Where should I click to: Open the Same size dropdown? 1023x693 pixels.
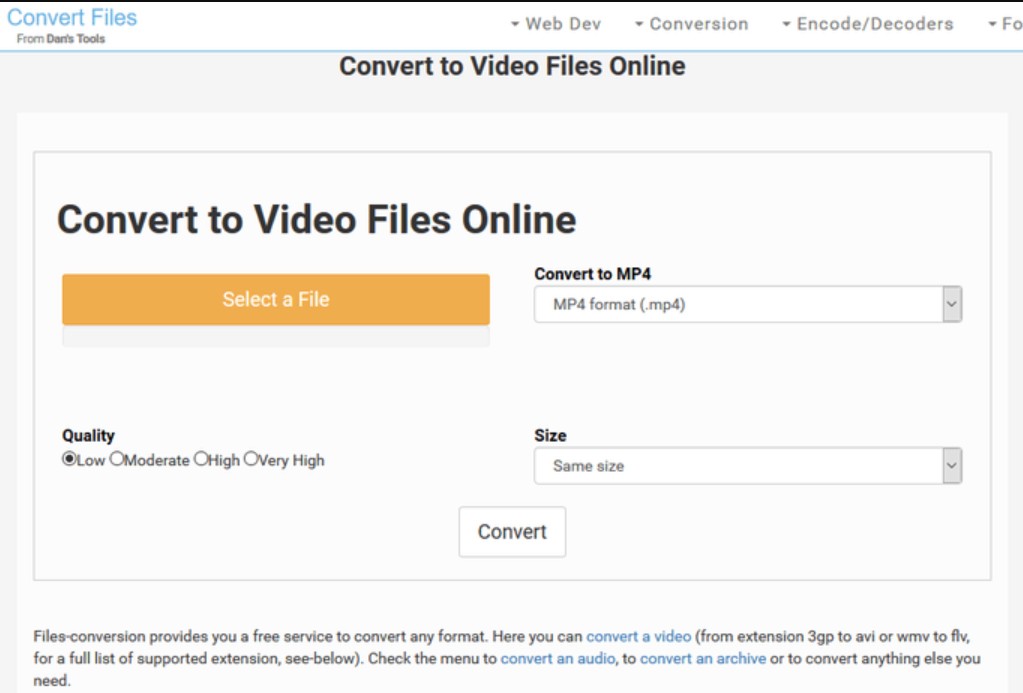(x=748, y=466)
